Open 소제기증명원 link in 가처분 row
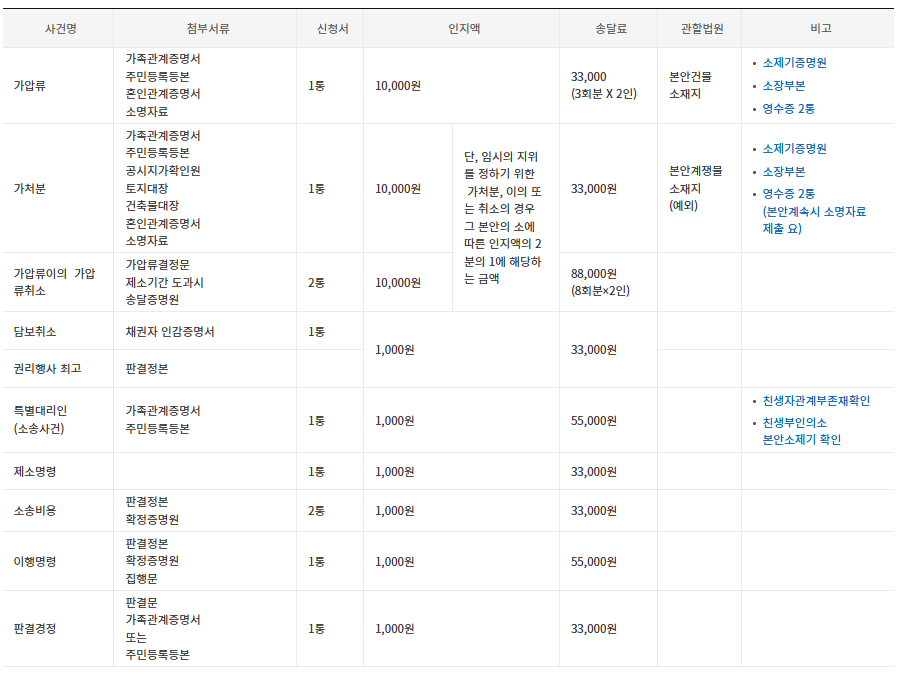 click(794, 148)
